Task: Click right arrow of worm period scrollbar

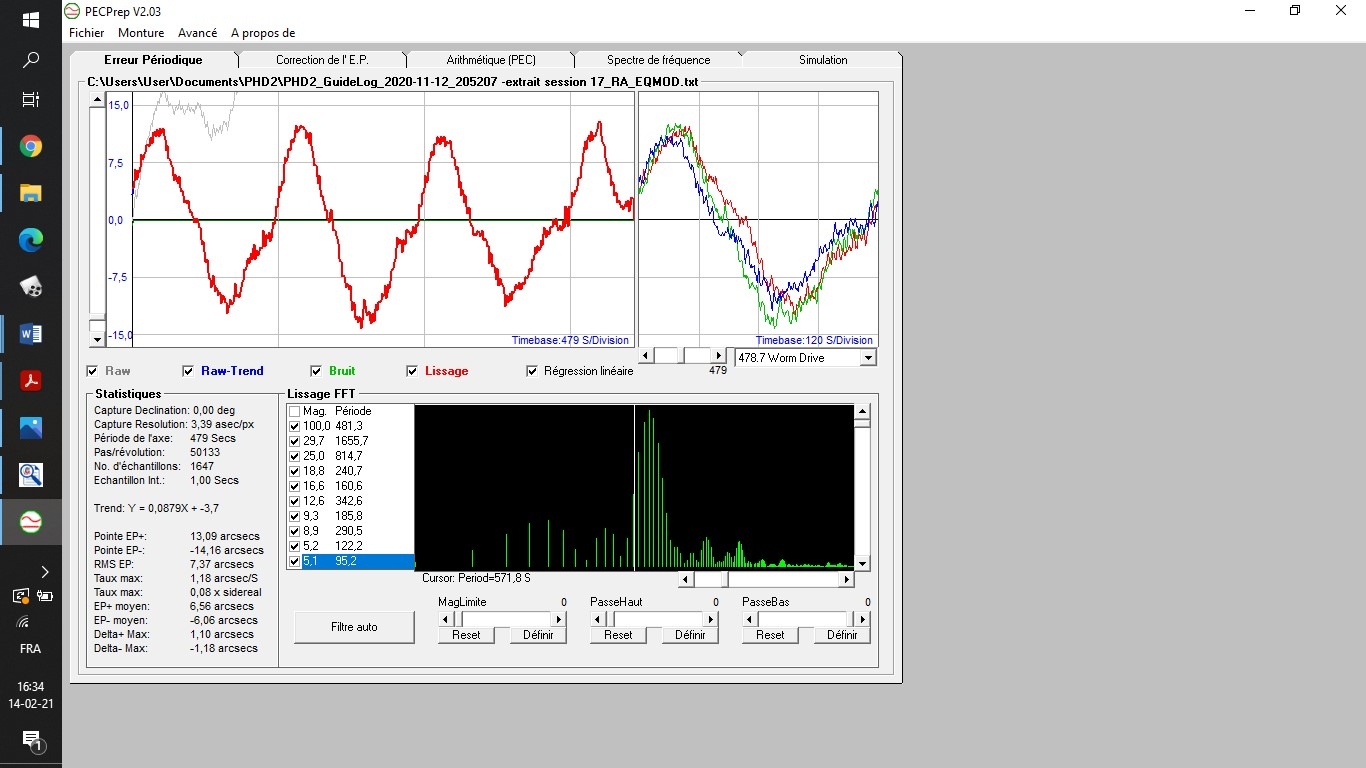Action: [718, 356]
